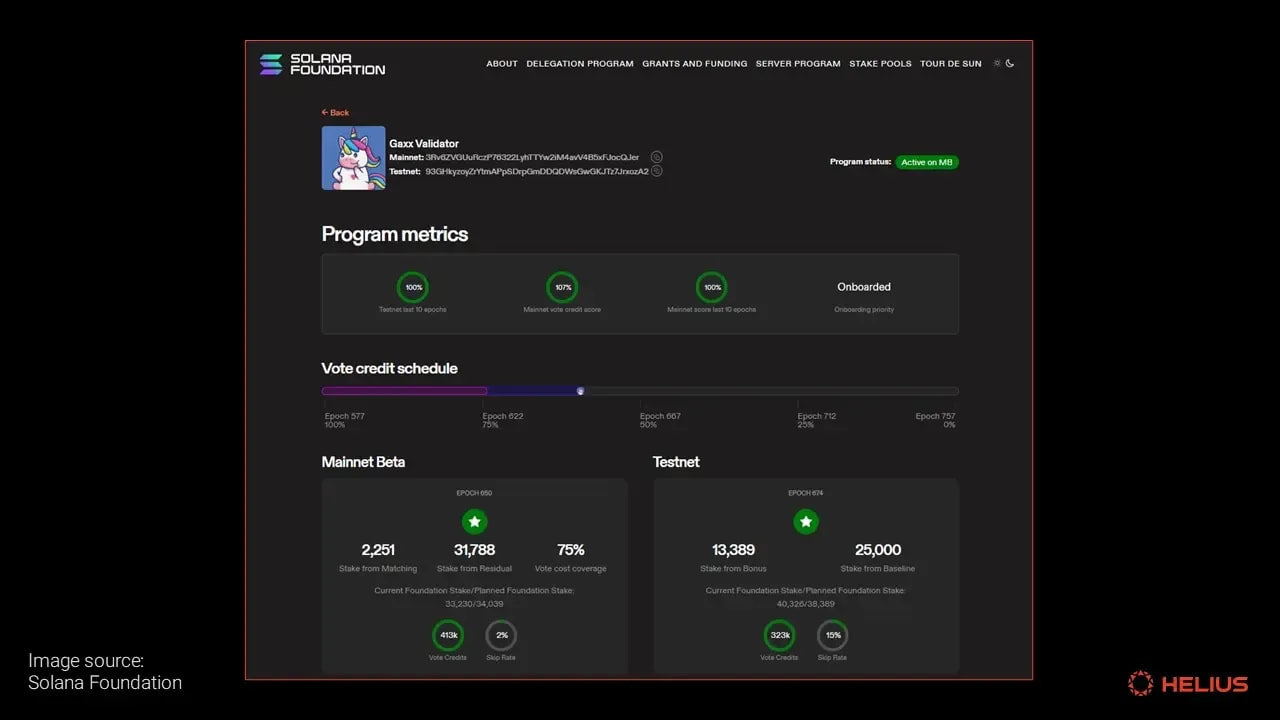Click the Mainnet Beta 2% Skip Rate ring
The height and width of the screenshot is (720, 1280).
coord(501,635)
